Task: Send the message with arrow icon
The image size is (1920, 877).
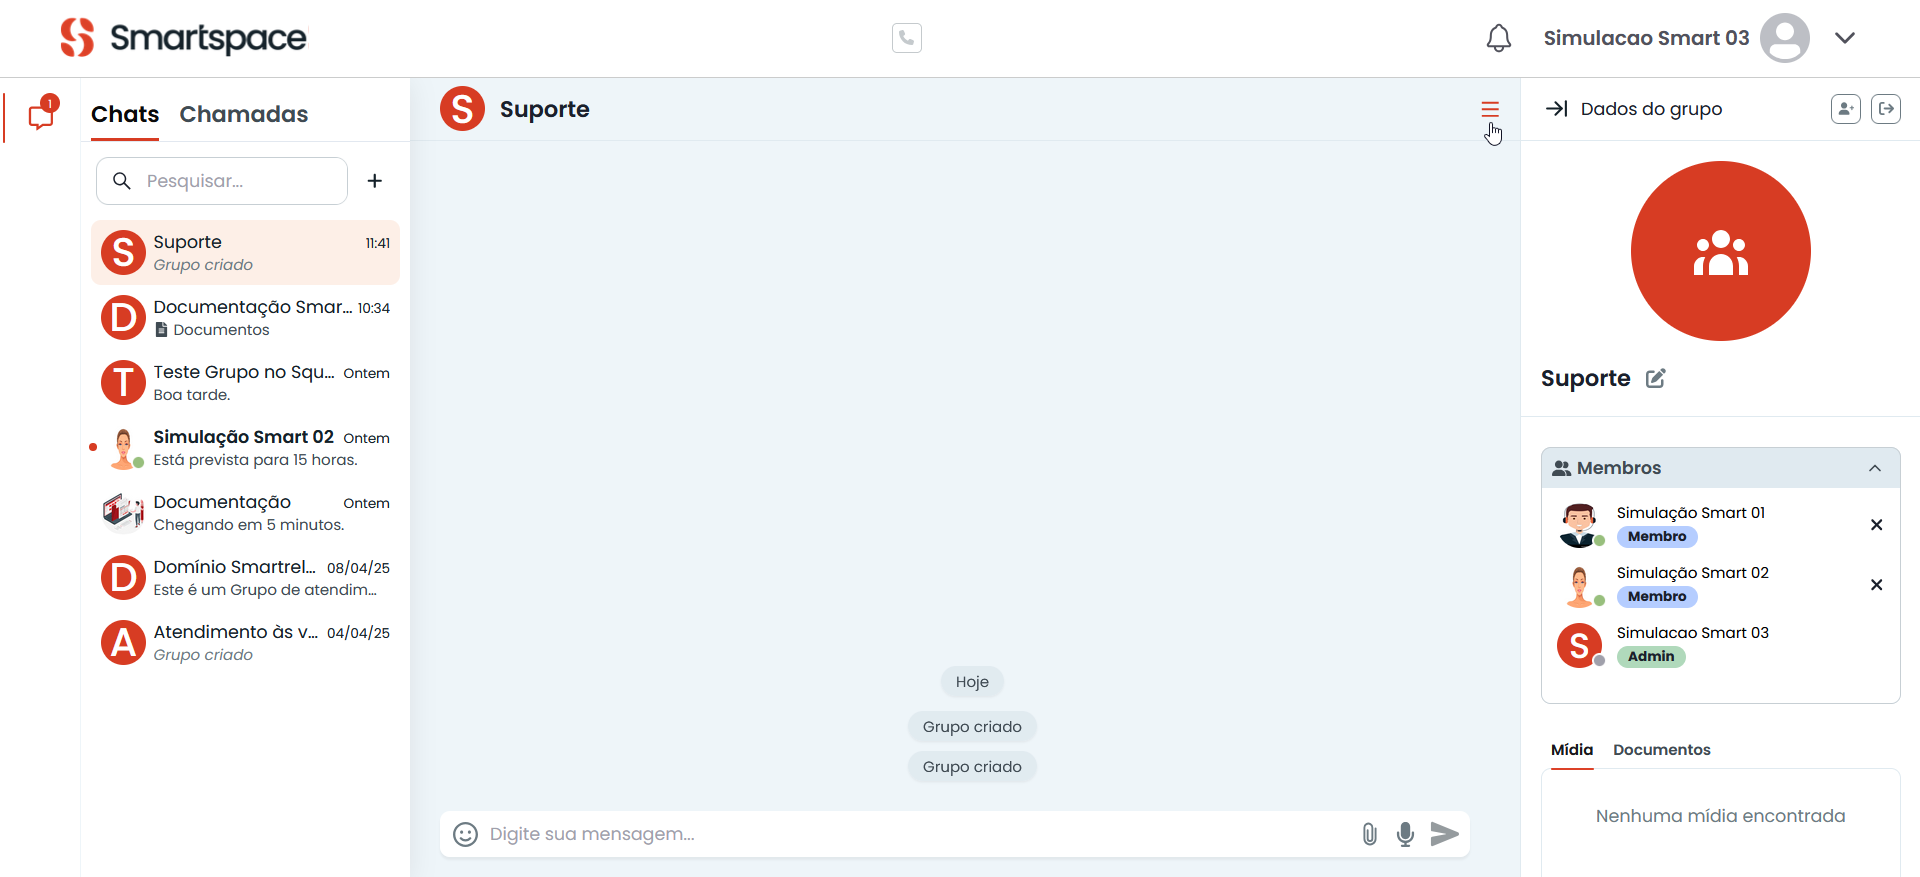Action: tap(1444, 834)
